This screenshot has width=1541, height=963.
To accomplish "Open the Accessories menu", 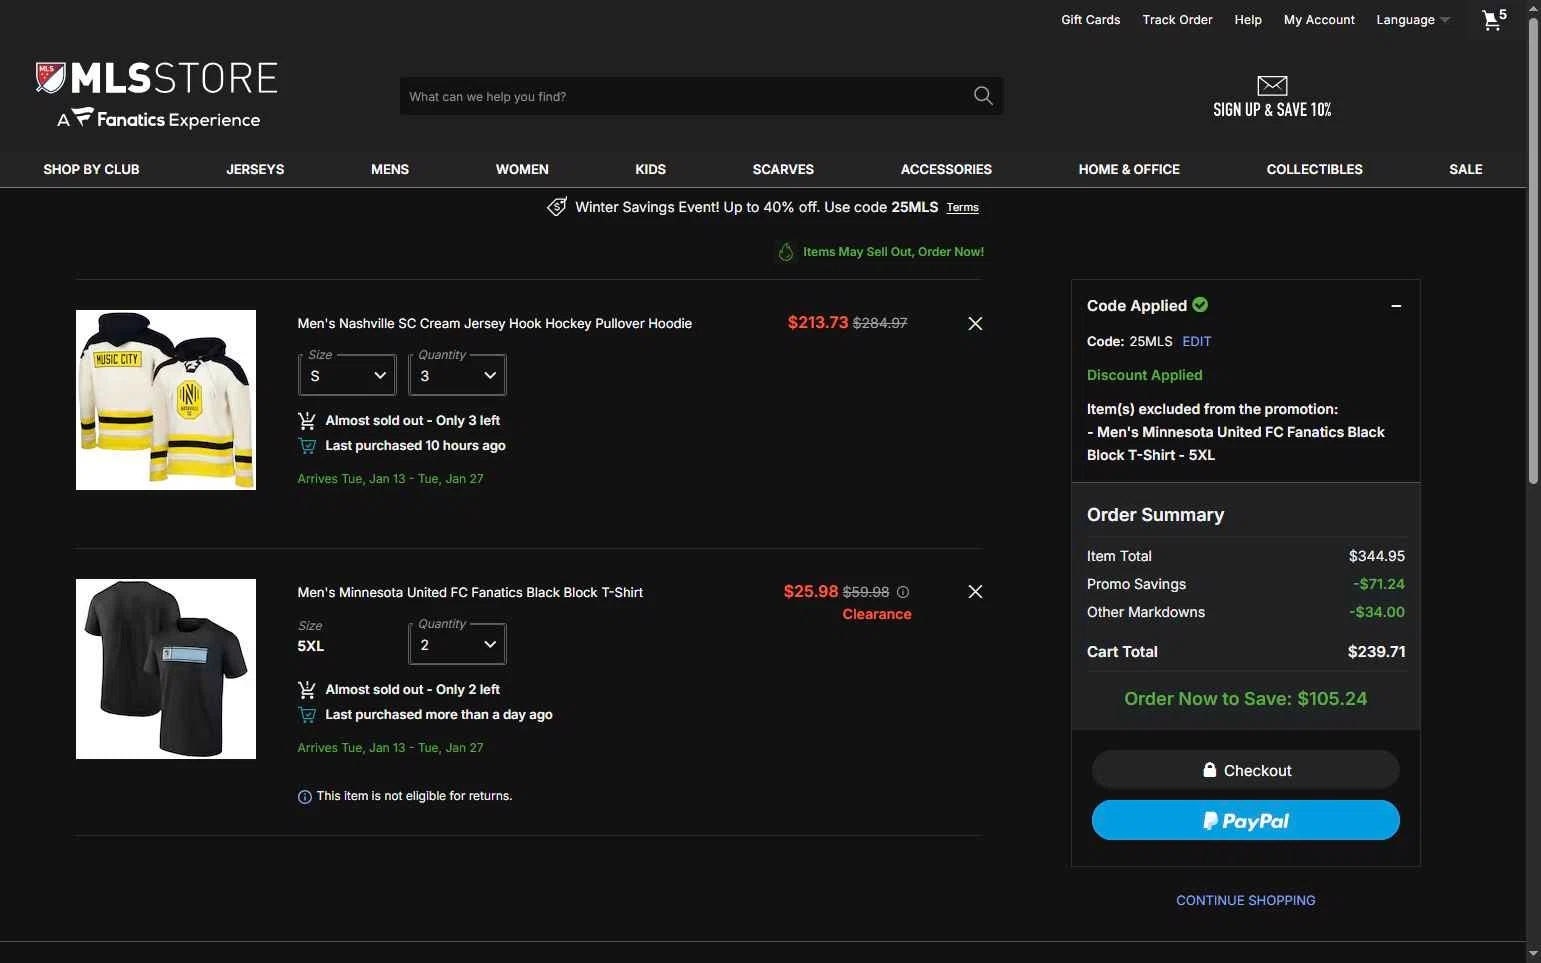I will [946, 169].
